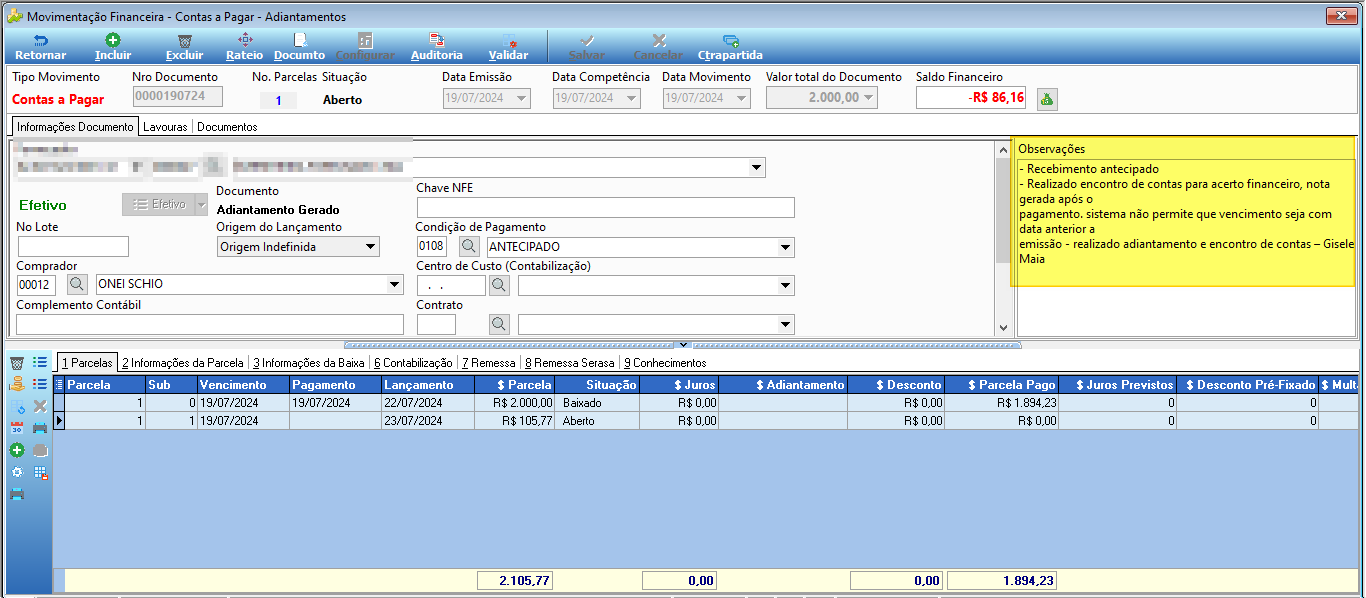Click the green plus icon in the parcelas sidebar
Screen dimensions: 1366x598
pos(17,450)
